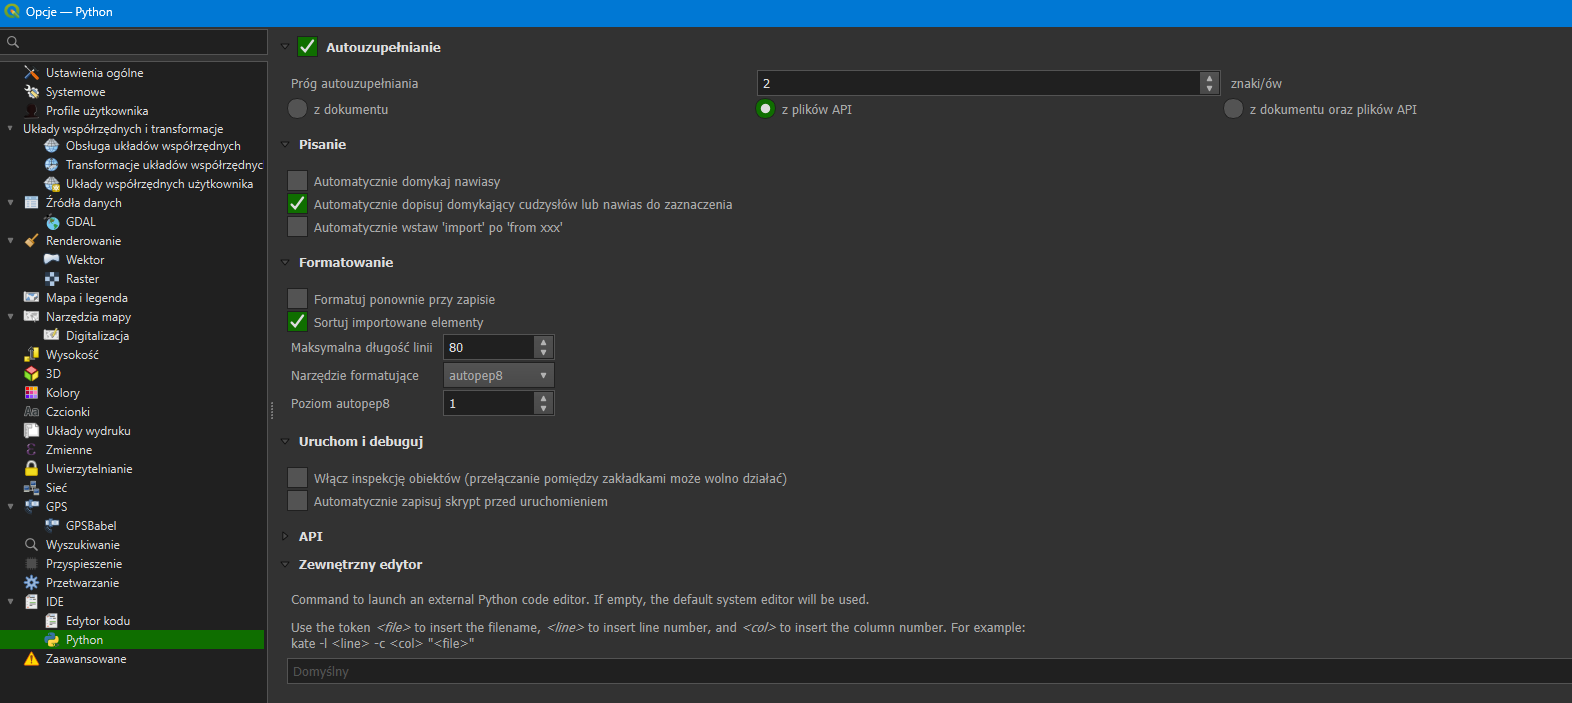Open the 'Narzędzie formatujące' autopep8 dropdown
1572x703 pixels.
[x=498, y=376]
